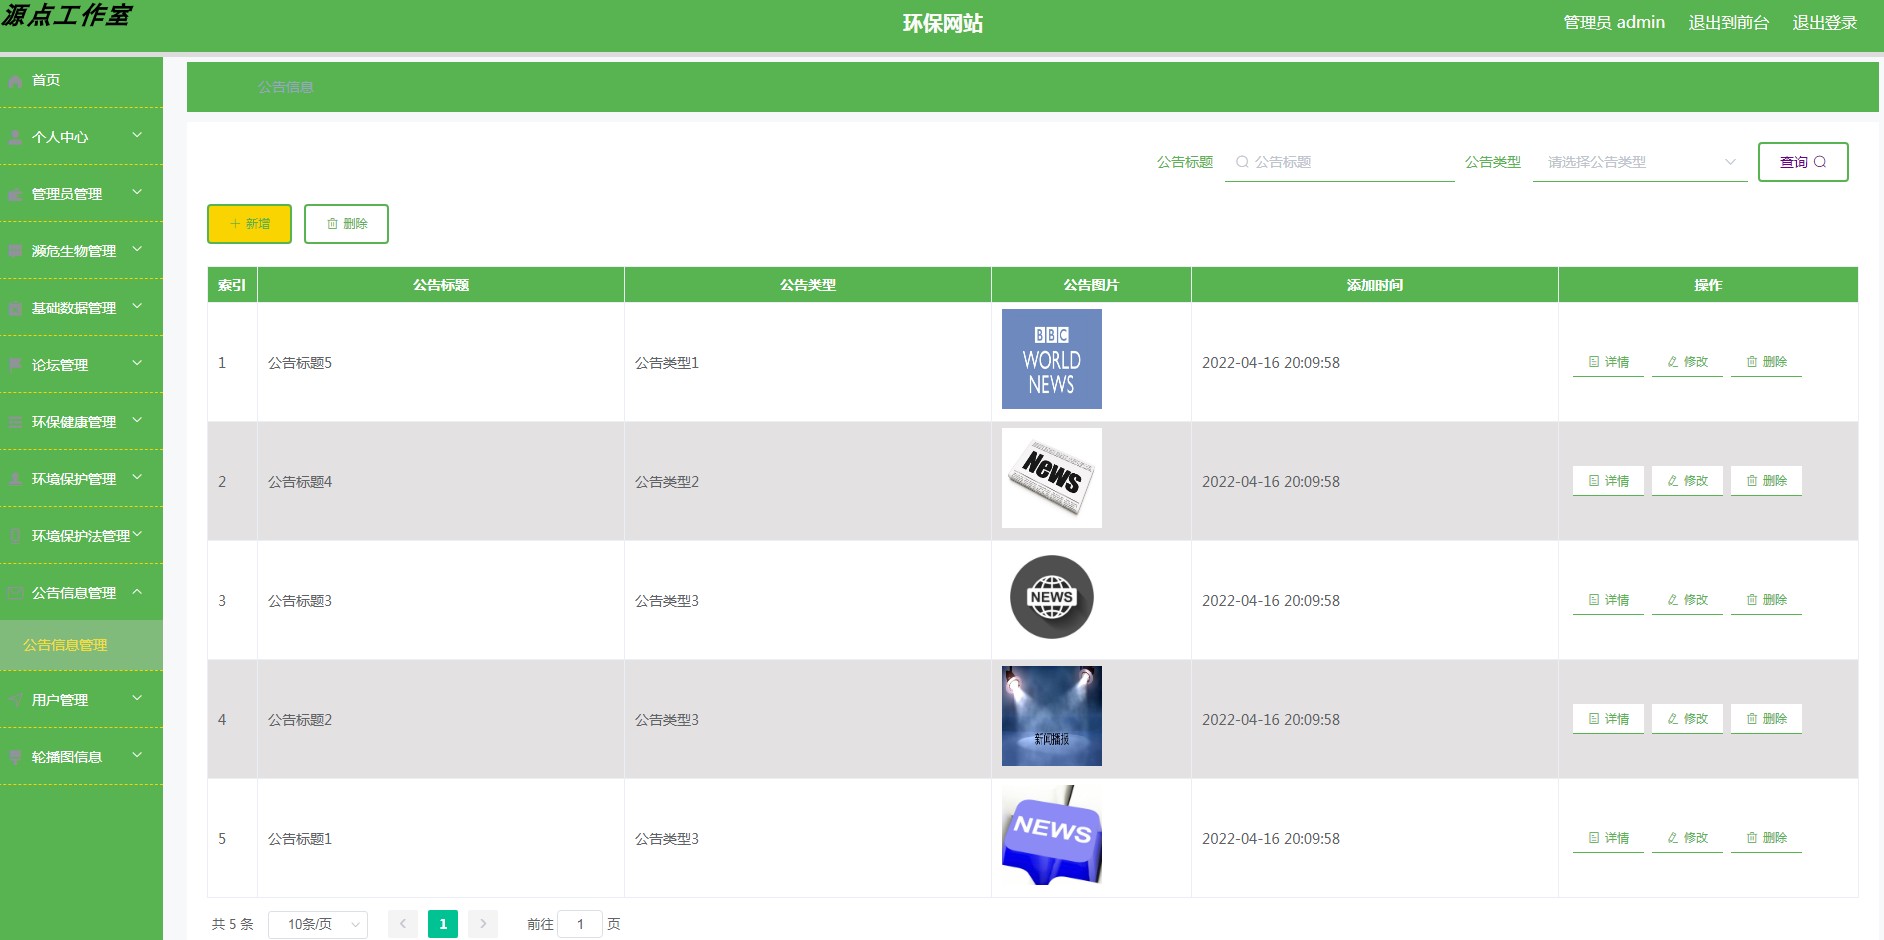Open the 请选择公告类型 dropdown
1884x940 pixels.
point(1638,161)
